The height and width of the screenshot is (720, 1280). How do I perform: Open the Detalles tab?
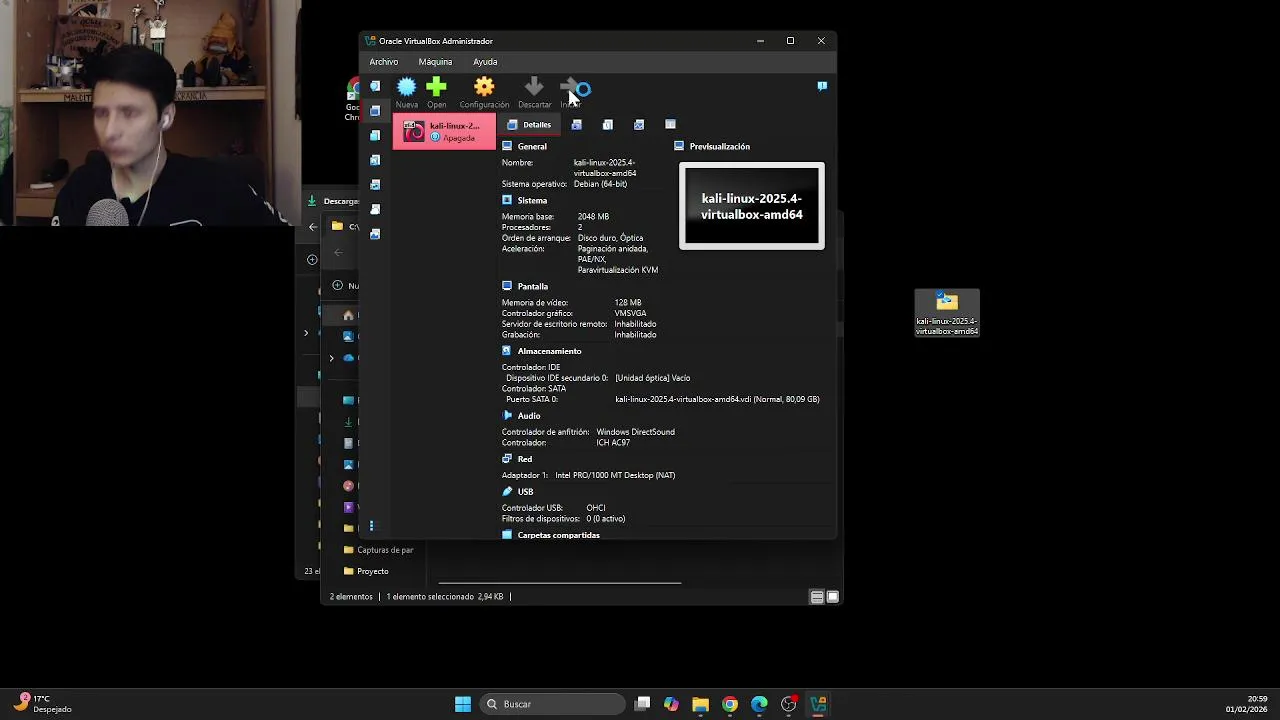coord(529,125)
